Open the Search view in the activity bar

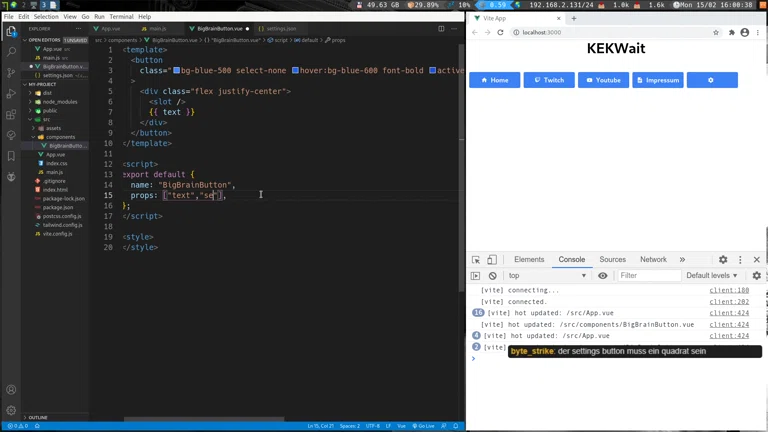(11, 52)
